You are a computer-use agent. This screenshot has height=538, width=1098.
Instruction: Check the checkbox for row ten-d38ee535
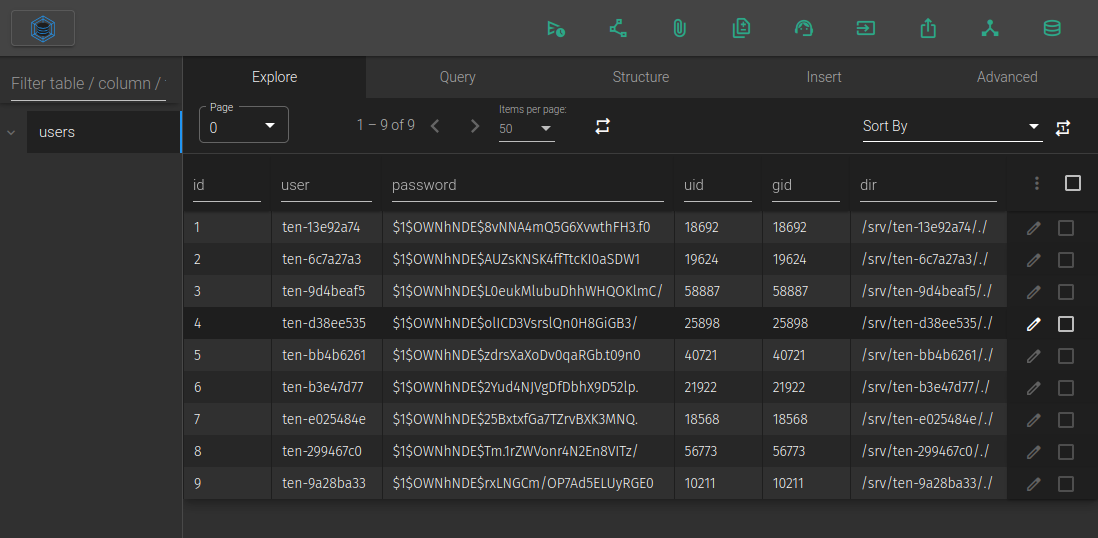[x=1066, y=324]
